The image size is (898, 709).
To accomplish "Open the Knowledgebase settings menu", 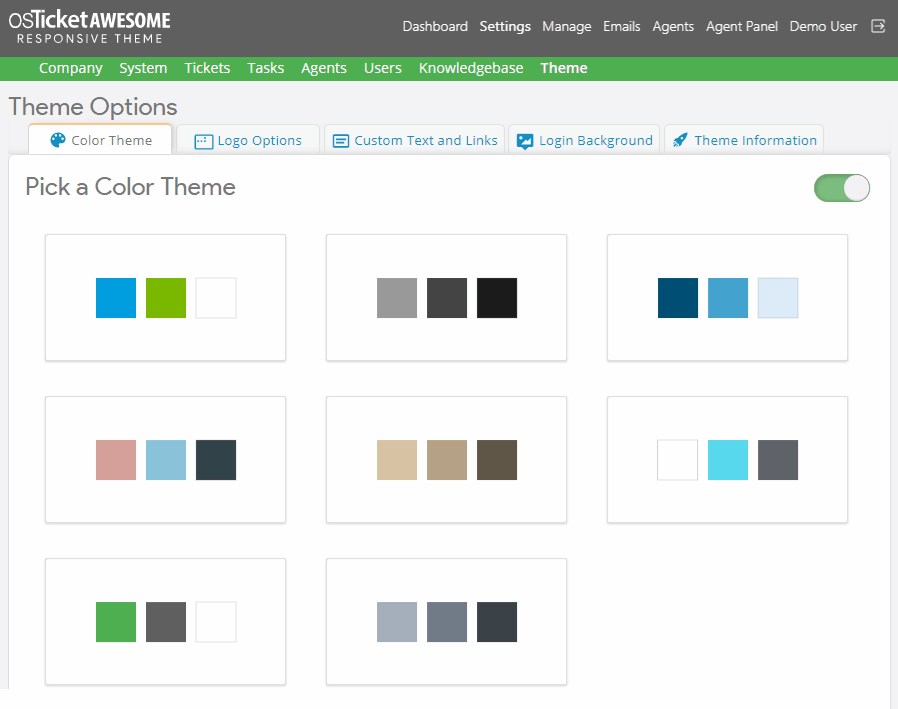I will pyautogui.click(x=471, y=68).
